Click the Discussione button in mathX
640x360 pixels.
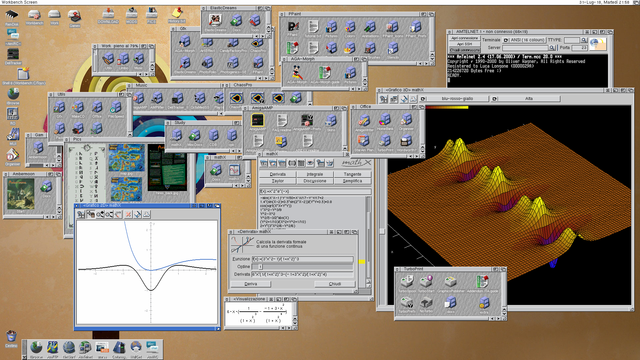315,181
